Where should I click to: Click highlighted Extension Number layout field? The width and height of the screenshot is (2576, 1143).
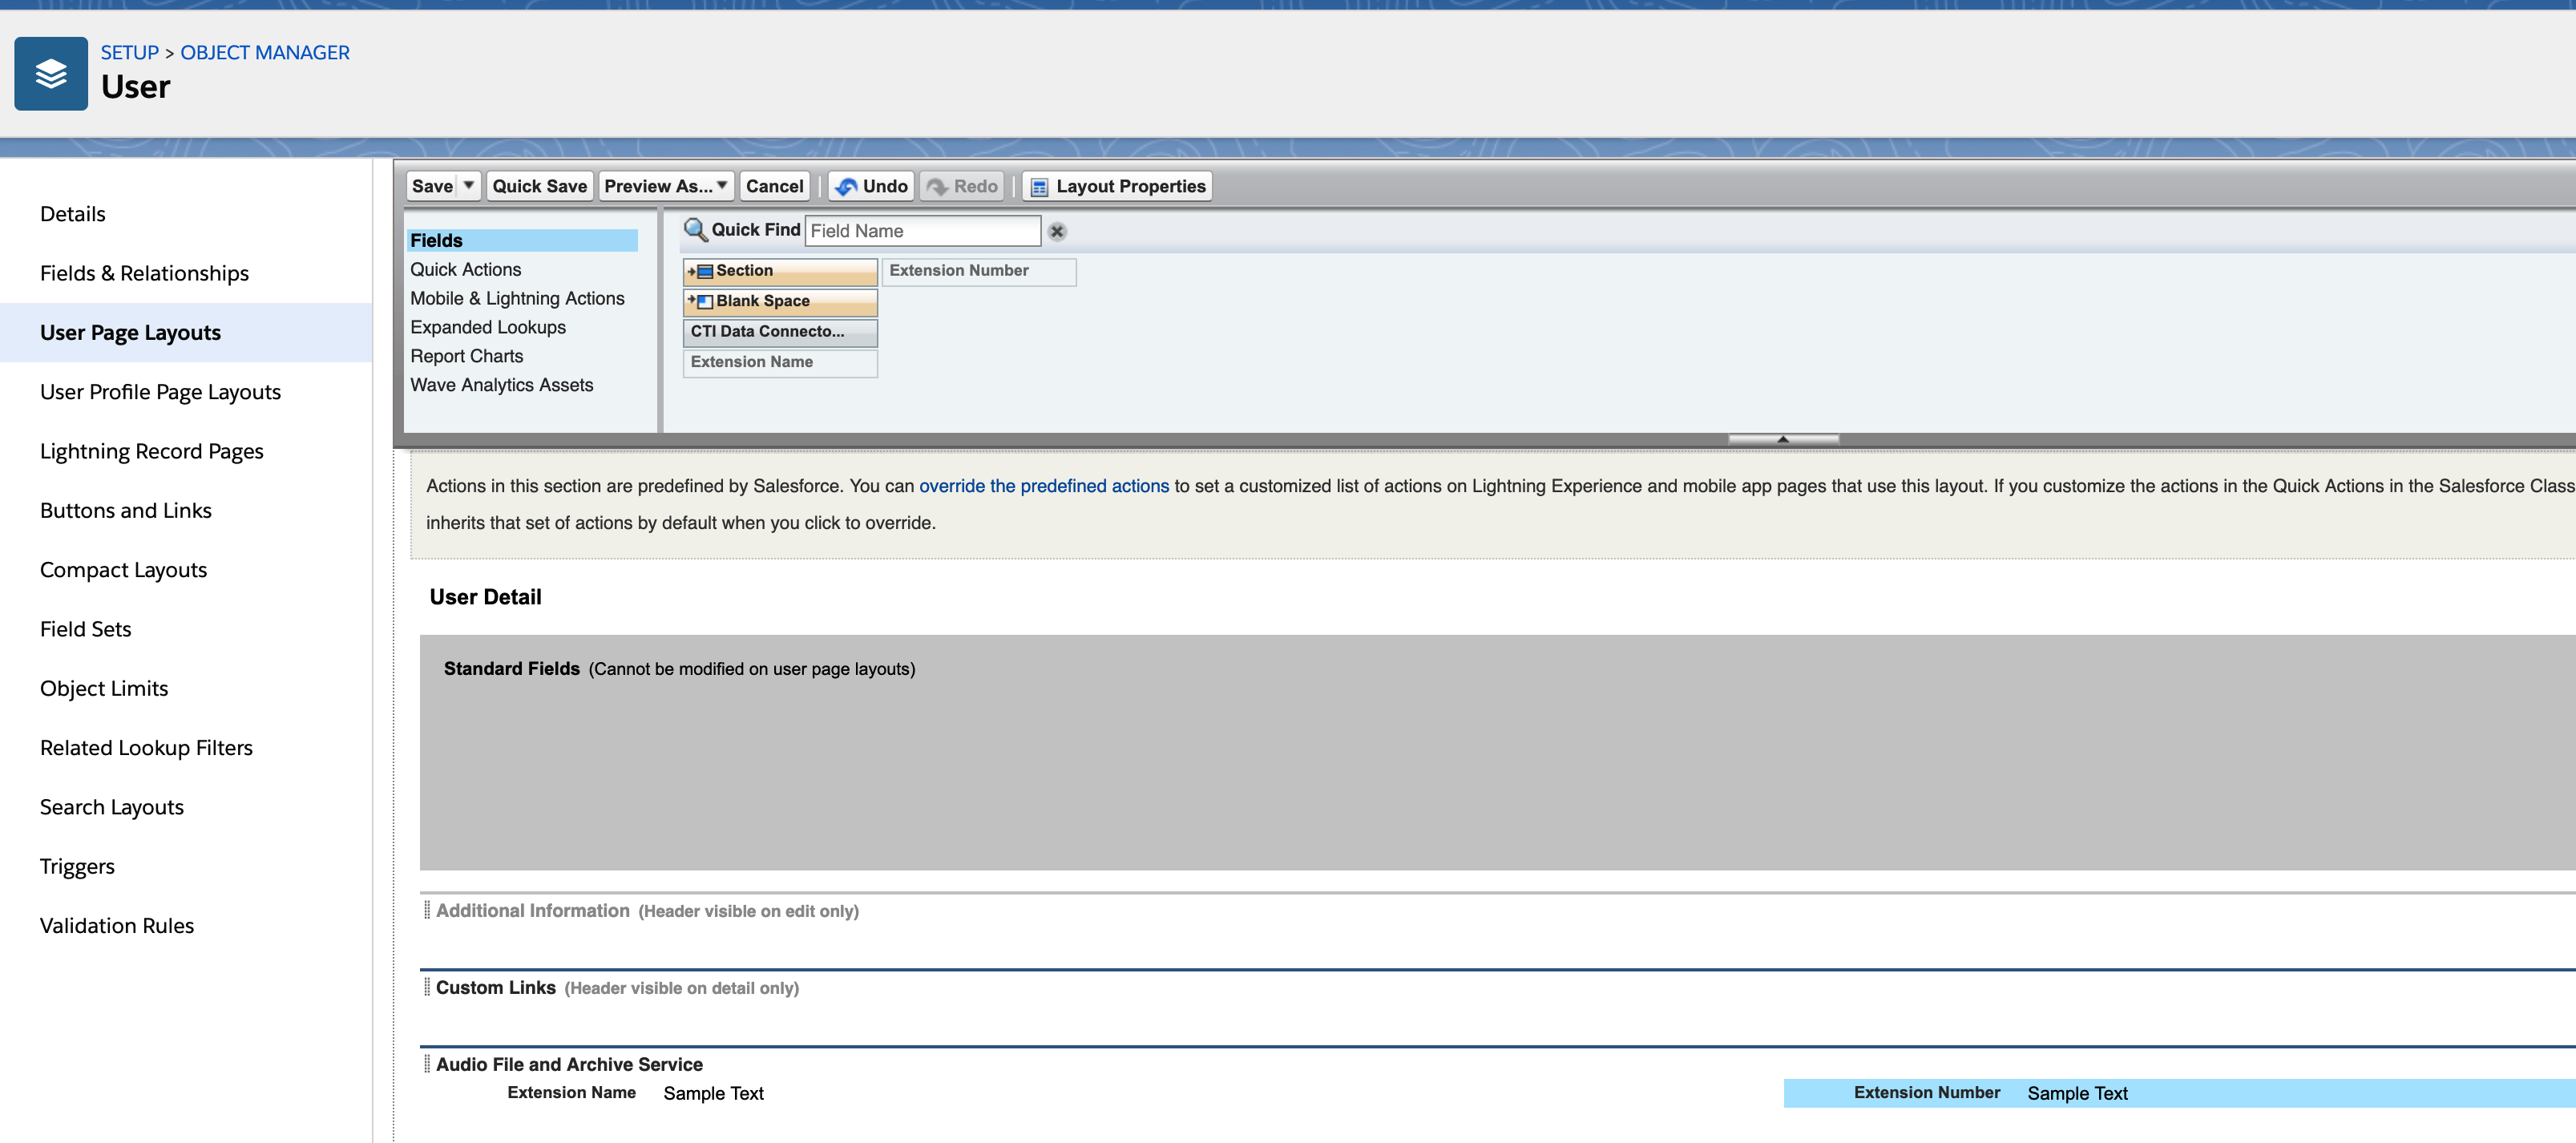2180,1093
